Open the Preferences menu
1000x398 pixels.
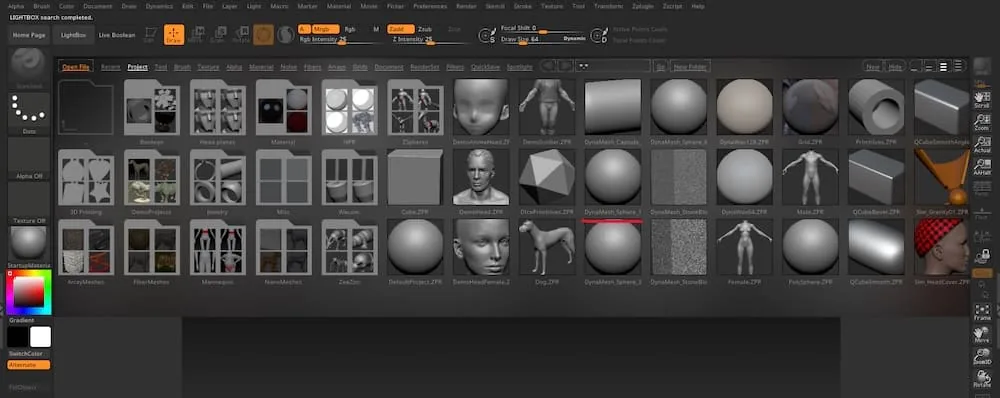[430, 6]
